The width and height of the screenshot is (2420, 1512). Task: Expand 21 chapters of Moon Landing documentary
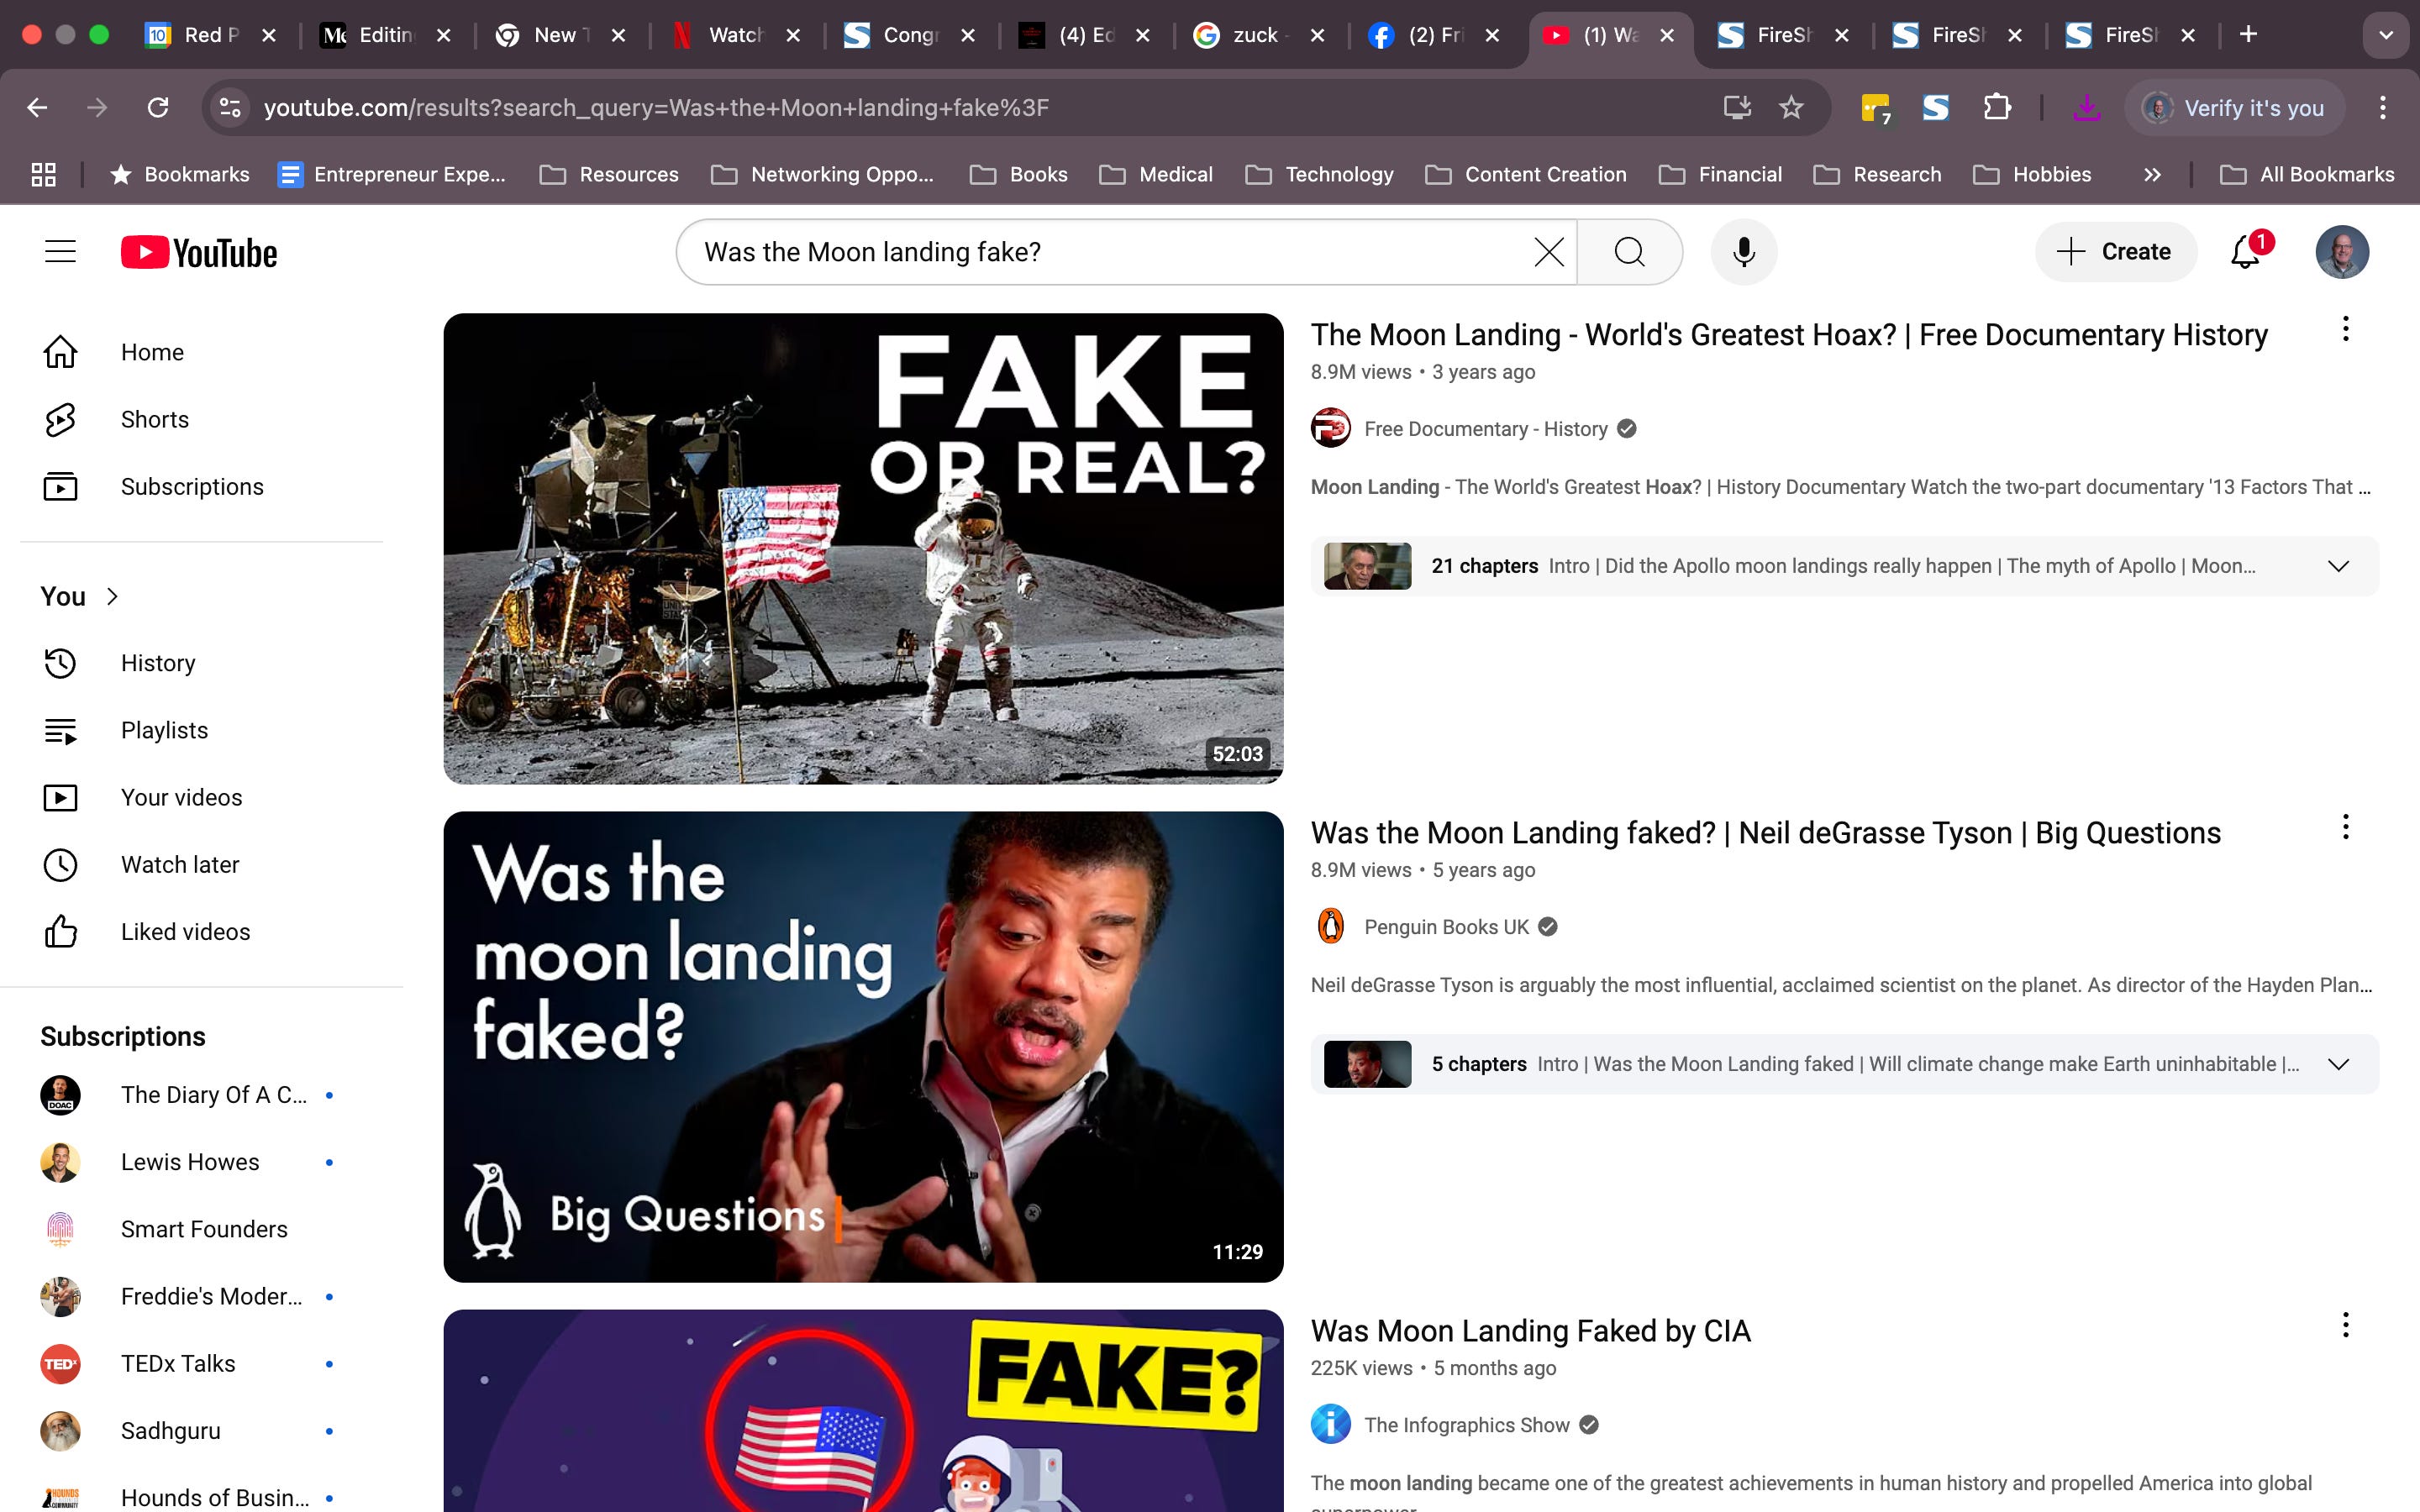point(2337,566)
